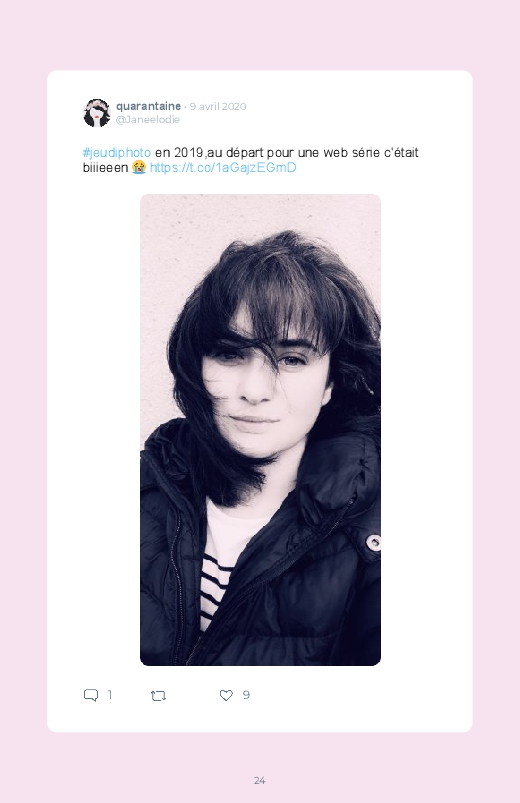Image resolution: width=520 pixels, height=803 pixels.
Task: Follow the t.co/1aGajzEGmD link
Action: click(x=223, y=167)
